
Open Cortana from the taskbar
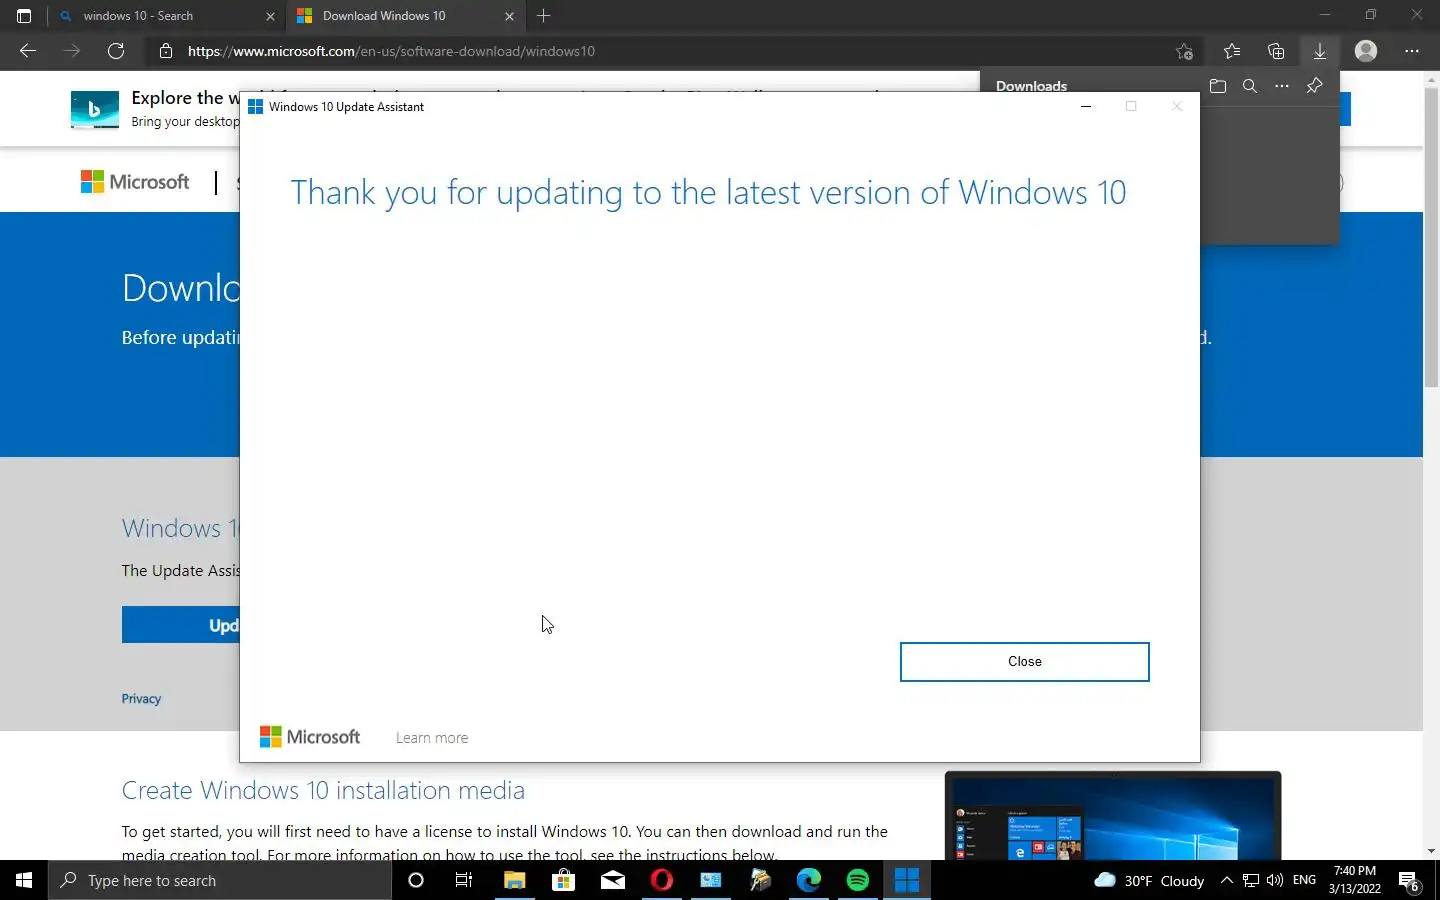tap(416, 880)
